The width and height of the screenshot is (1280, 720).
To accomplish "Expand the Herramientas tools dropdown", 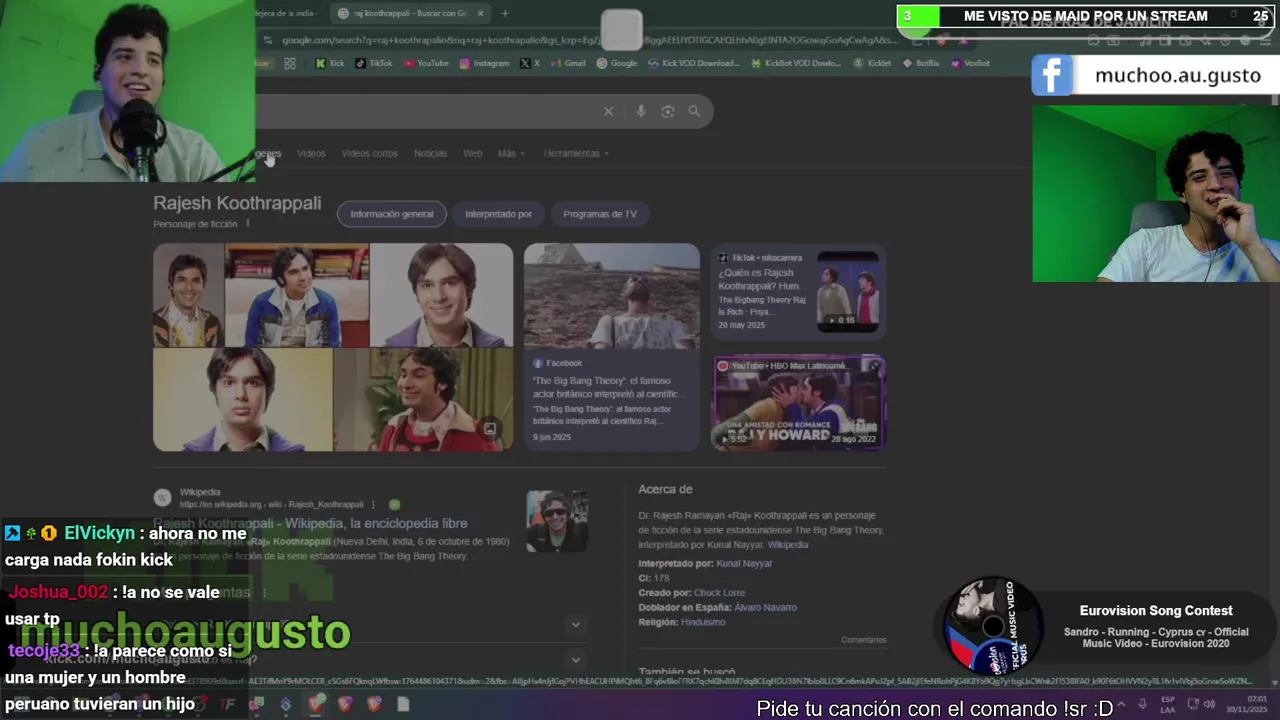I will coord(577,153).
